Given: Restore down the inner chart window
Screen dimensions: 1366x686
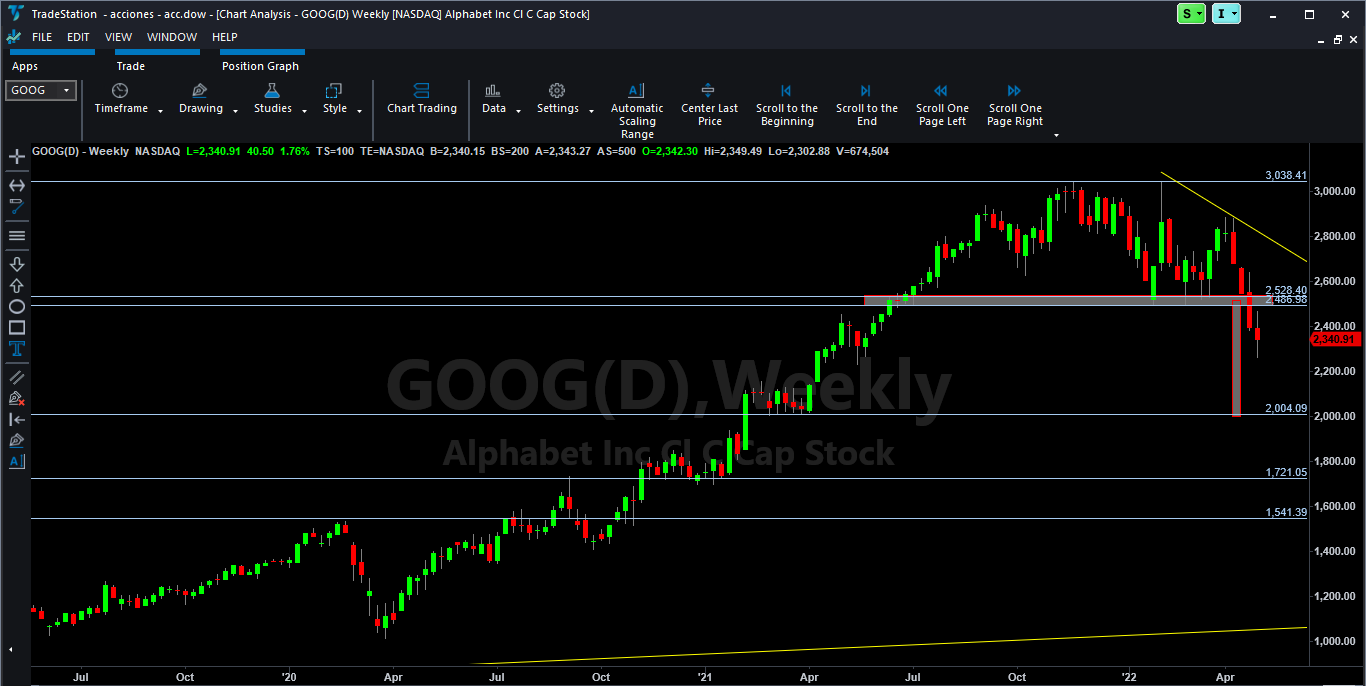Looking at the screenshot, I should click(x=1338, y=39).
